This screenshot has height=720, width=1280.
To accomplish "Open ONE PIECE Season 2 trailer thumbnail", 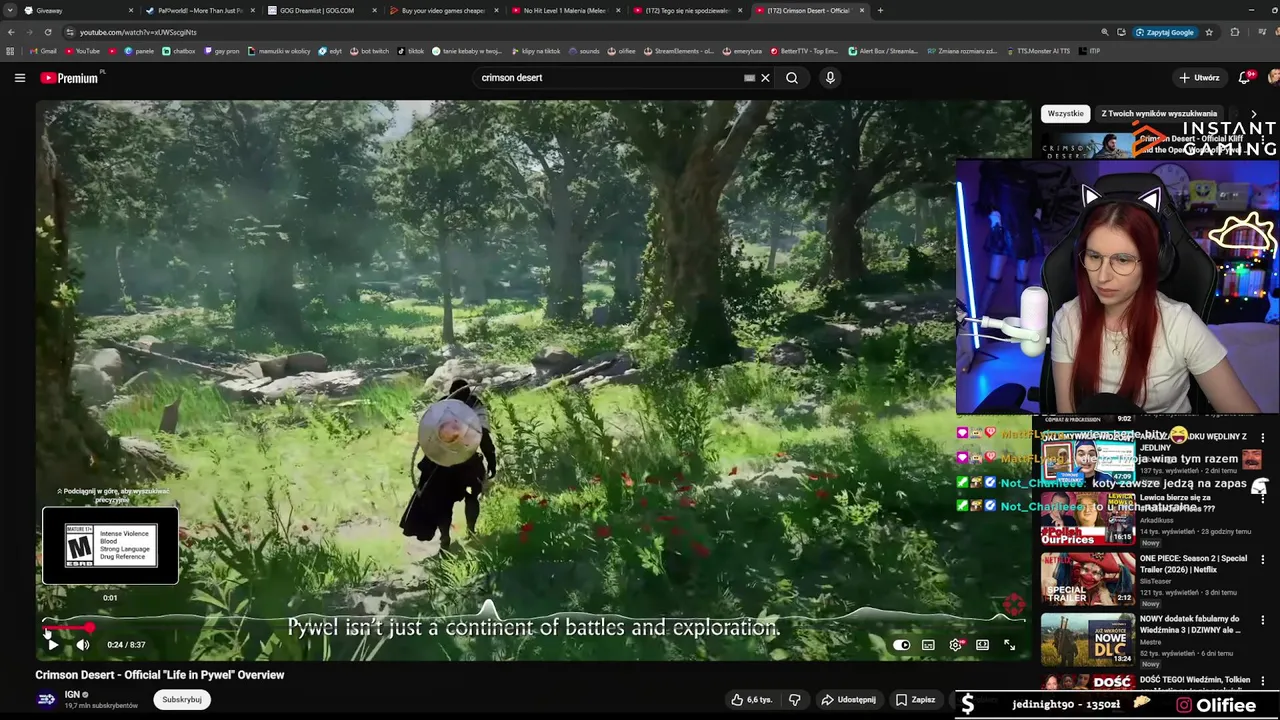I will coord(1088,579).
